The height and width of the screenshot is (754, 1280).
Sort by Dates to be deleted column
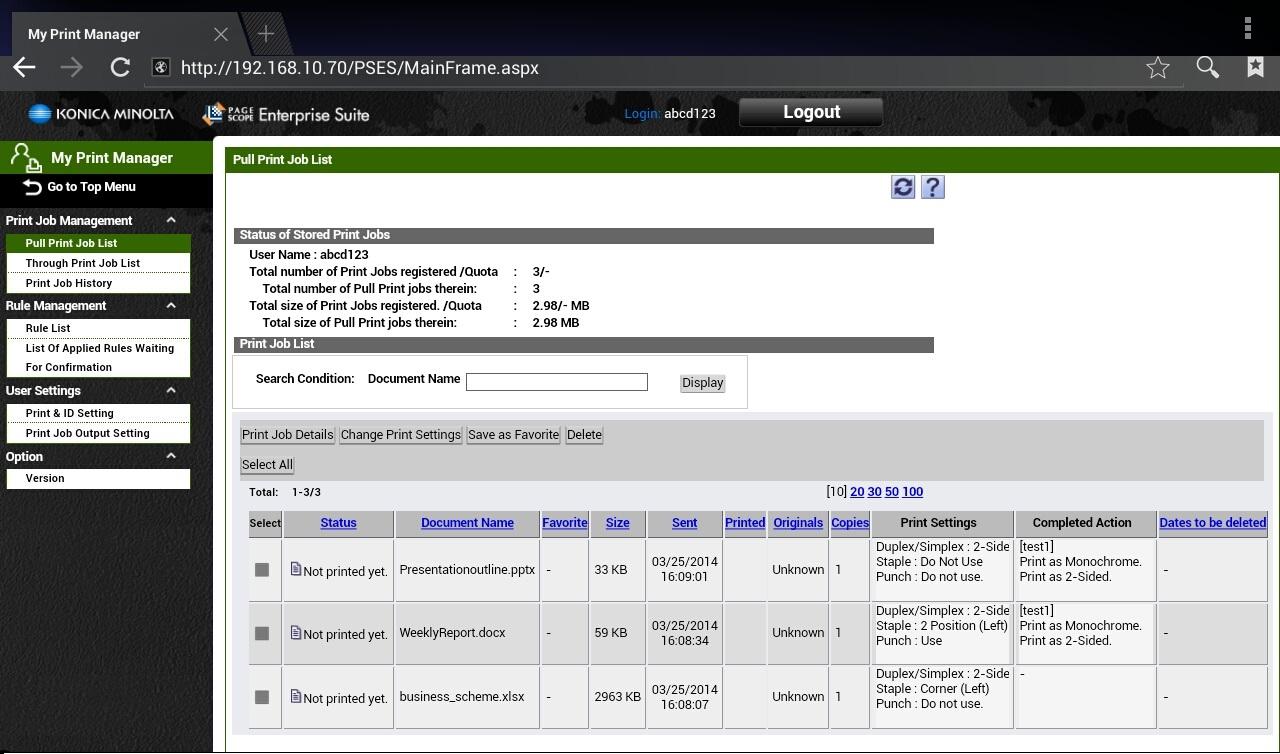point(1213,523)
